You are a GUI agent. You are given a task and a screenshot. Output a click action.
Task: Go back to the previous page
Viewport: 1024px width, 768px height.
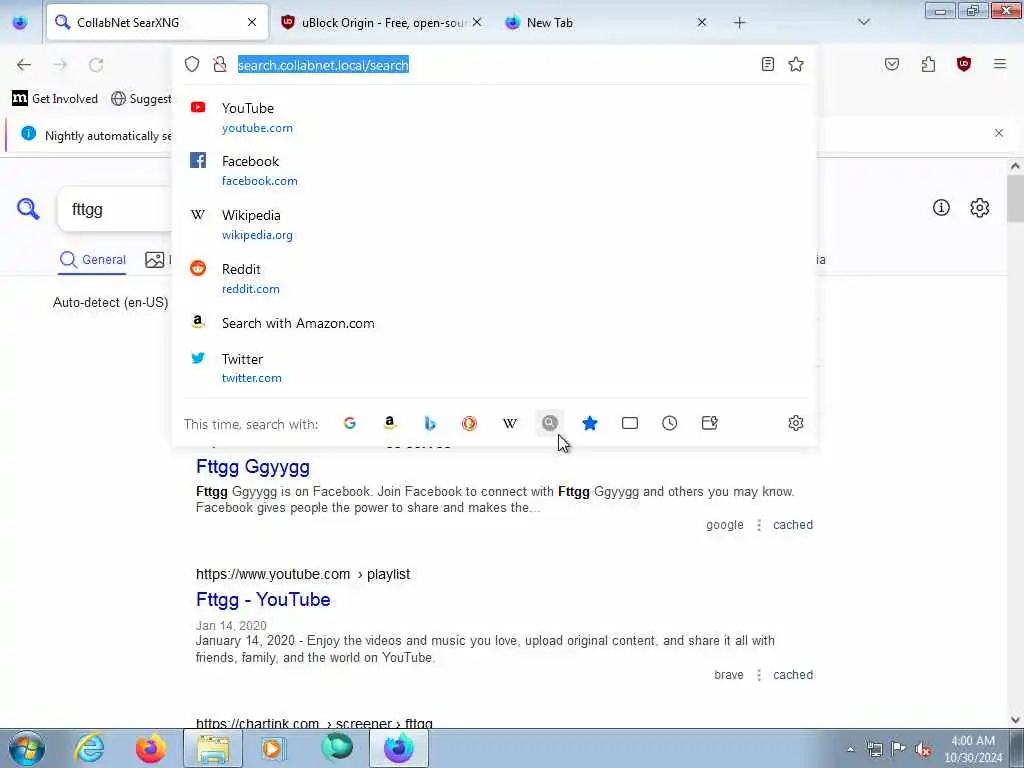(24, 64)
